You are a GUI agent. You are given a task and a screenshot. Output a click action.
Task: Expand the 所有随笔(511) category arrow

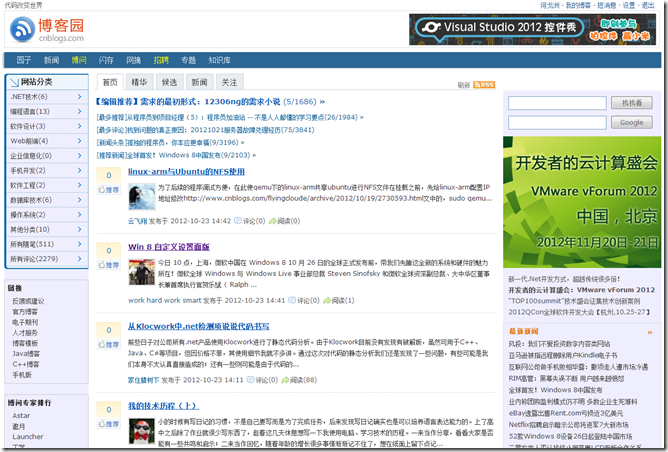pos(79,244)
